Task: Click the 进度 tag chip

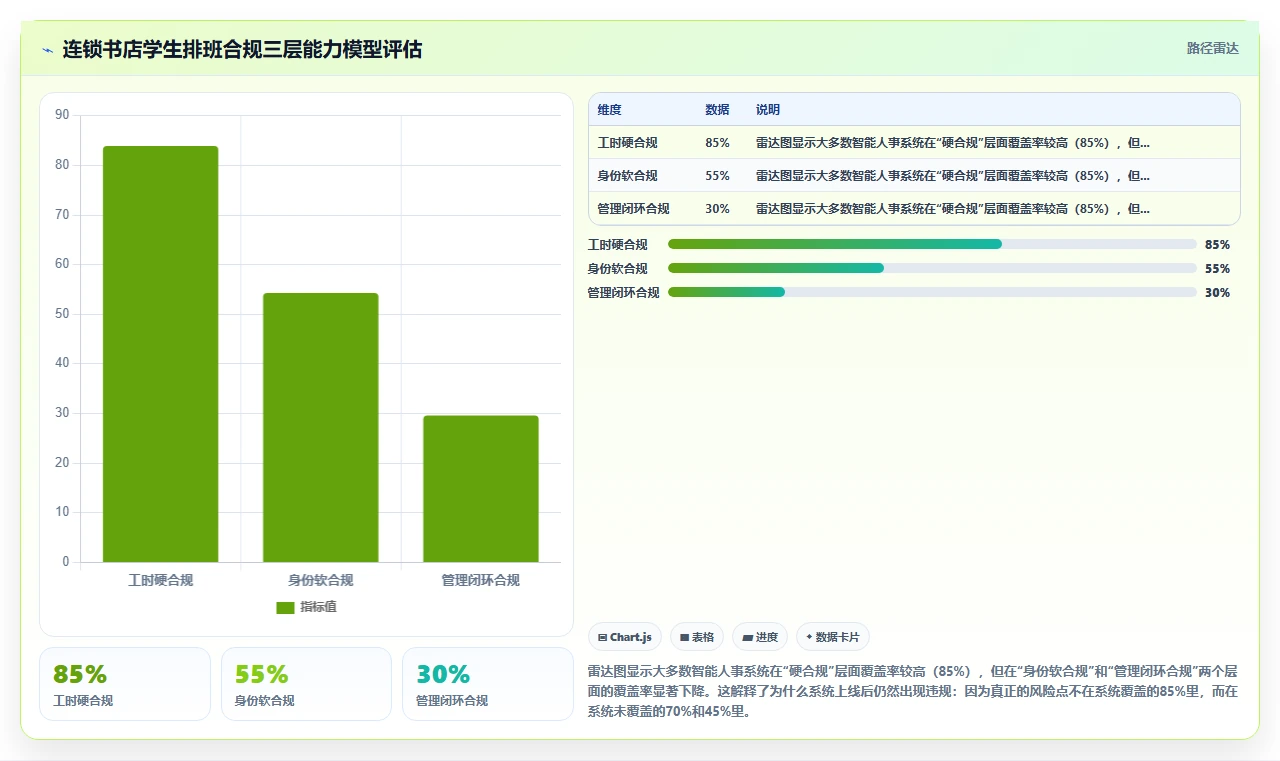Action: (x=760, y=637)
